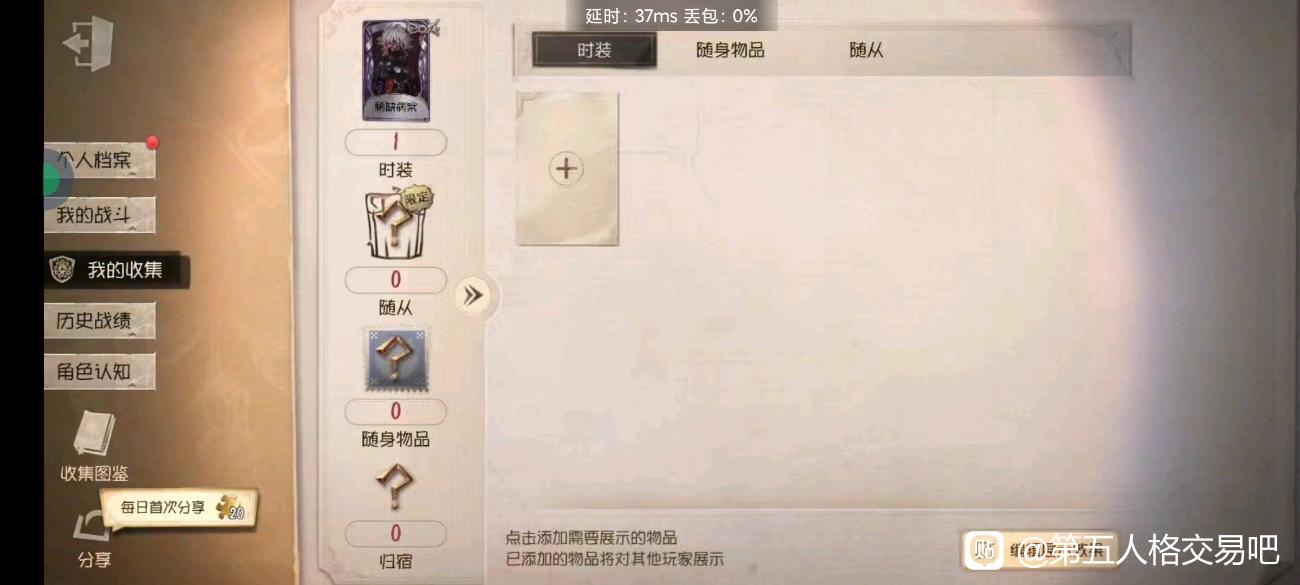This screenshot has width=1300, height=585.
Task: Select the 归宿 question-mark icon
Action: point(395,488)
